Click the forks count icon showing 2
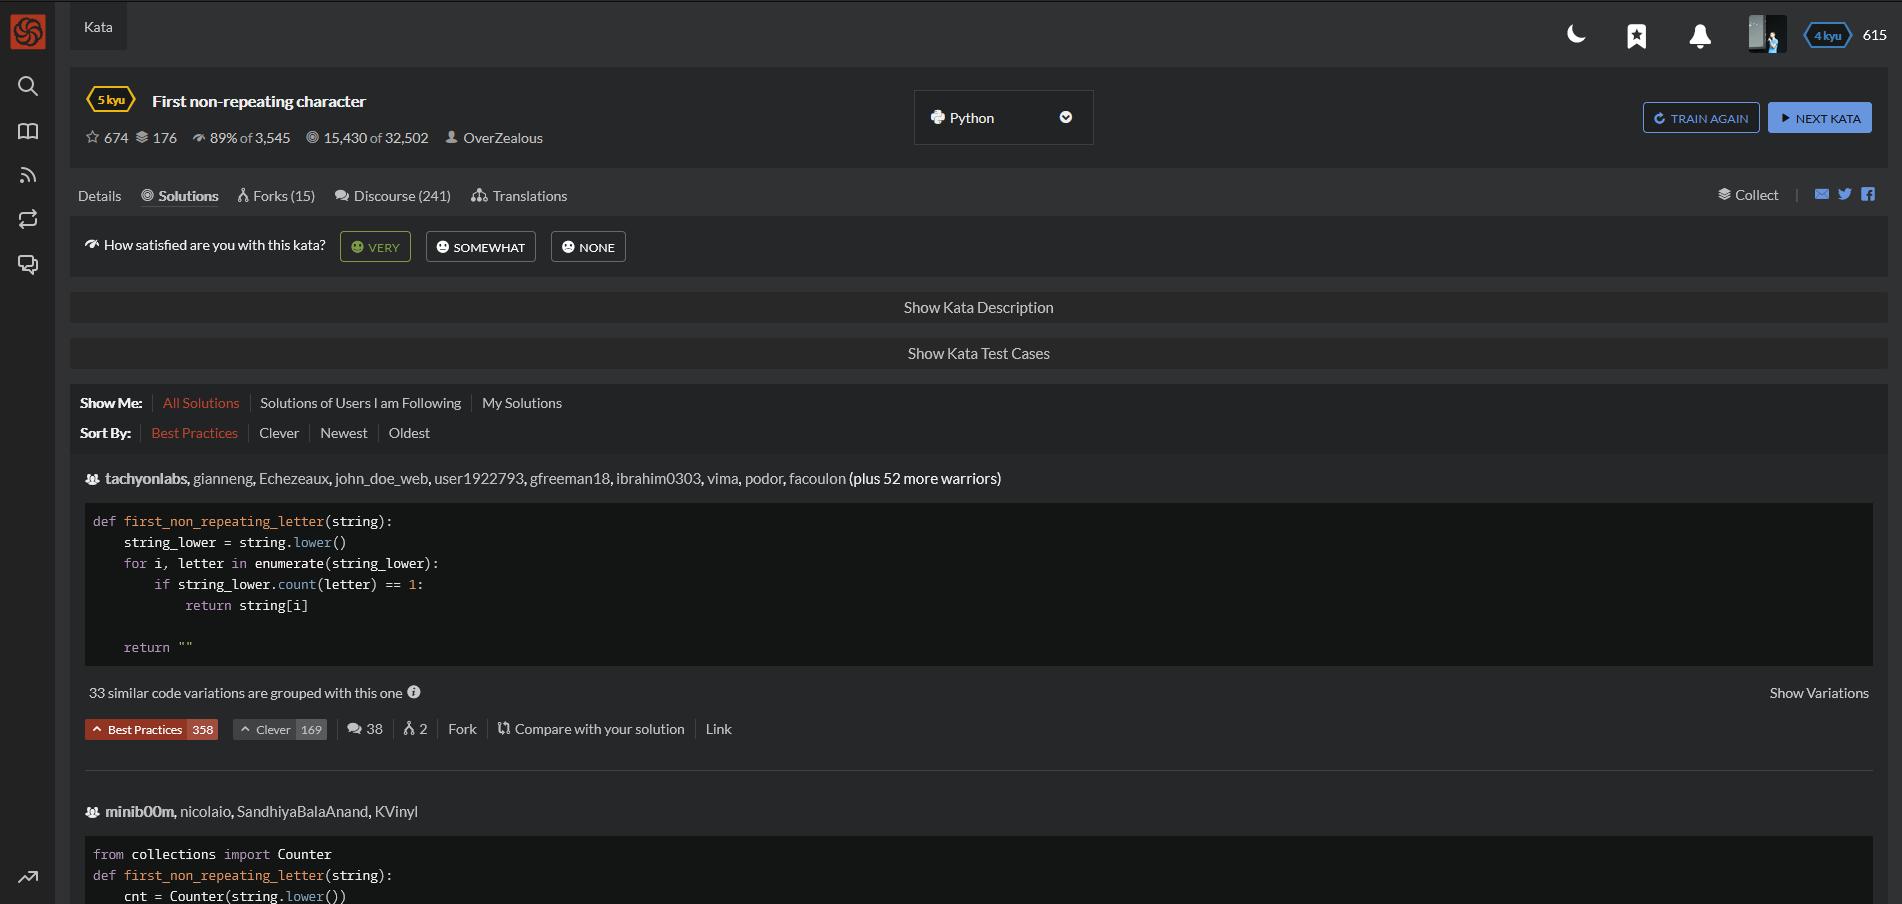 click(415, 729)
